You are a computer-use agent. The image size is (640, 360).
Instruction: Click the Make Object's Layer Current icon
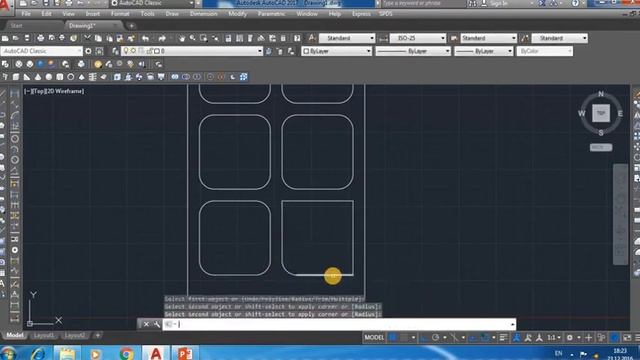pyautogui.click(x=269, y=51)
